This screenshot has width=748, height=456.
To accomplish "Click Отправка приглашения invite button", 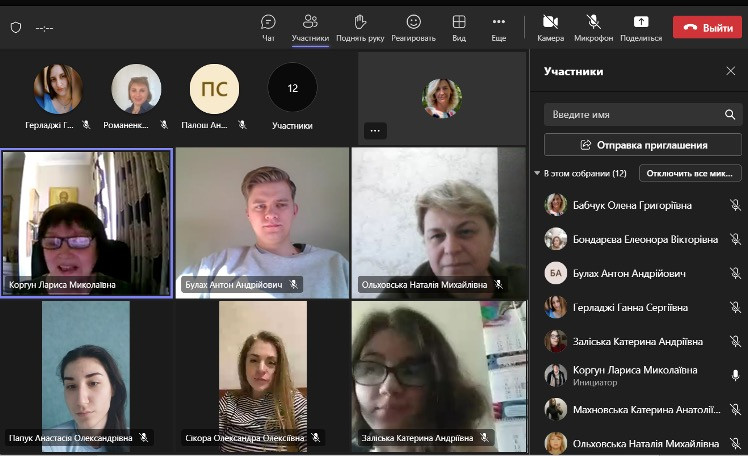I will (x=643, y=145).
